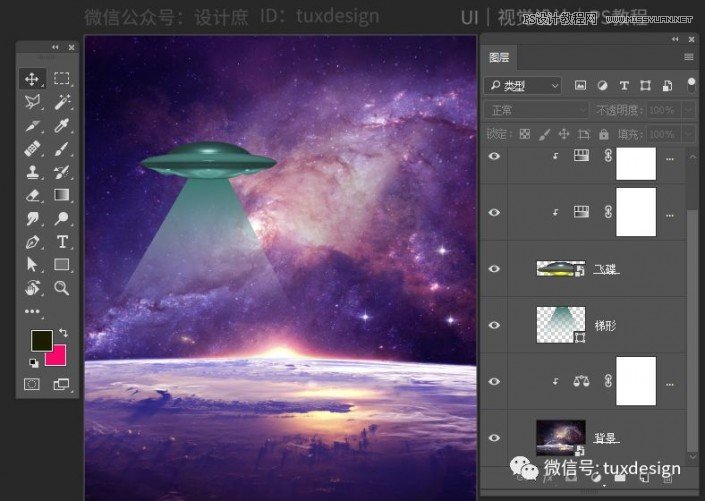Filter layers for adjustment layers
Screen dimensions: 705x501
coord(602,85)
